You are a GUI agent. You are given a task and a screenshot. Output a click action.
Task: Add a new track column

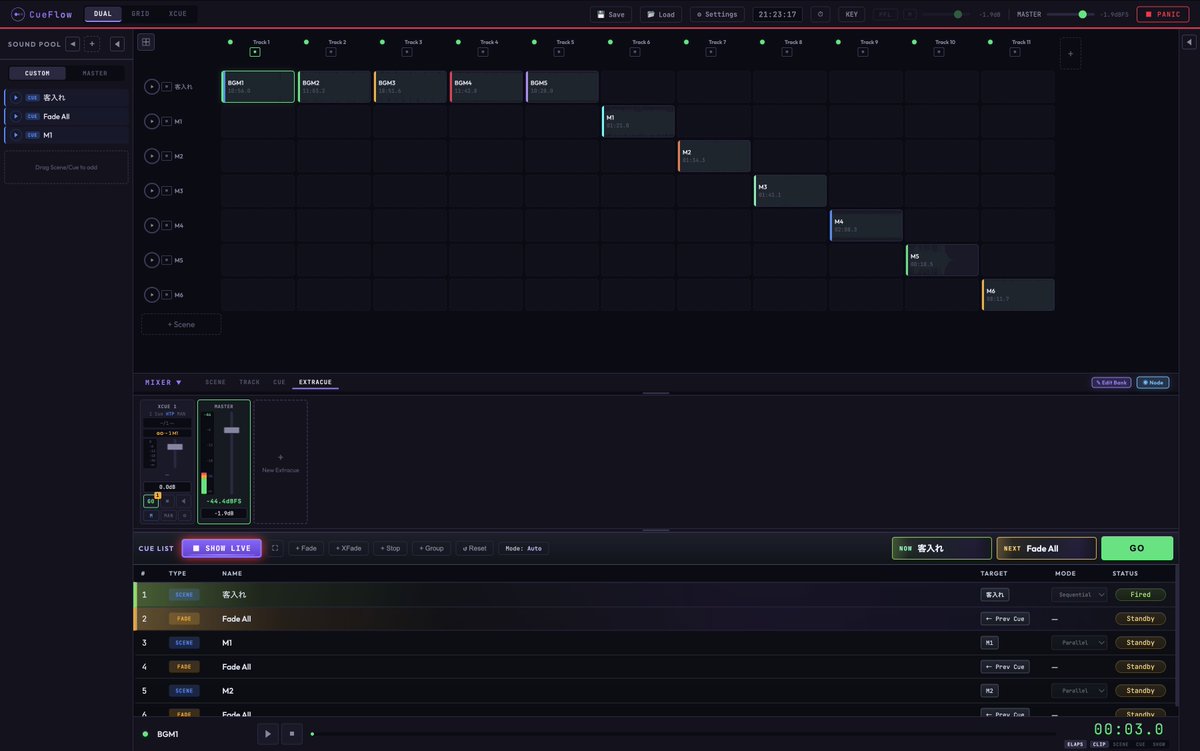(x=1070, y=53)
